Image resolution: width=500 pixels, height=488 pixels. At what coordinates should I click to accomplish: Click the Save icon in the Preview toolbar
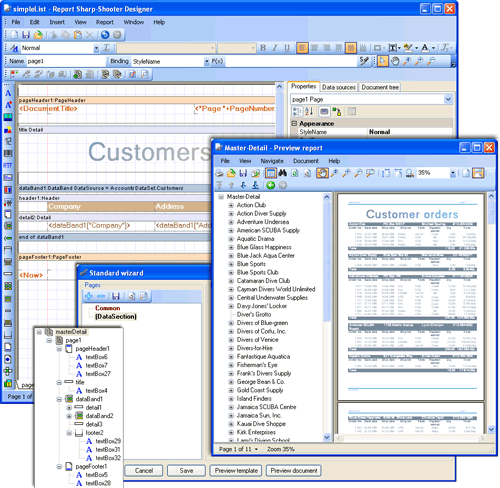tap(243, 173)
